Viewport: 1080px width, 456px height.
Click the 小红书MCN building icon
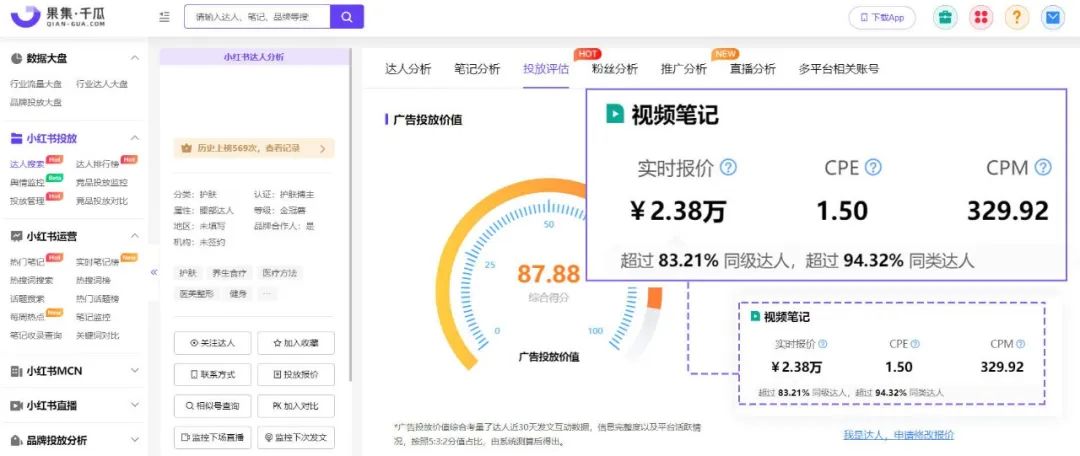[x=16, y=371]
